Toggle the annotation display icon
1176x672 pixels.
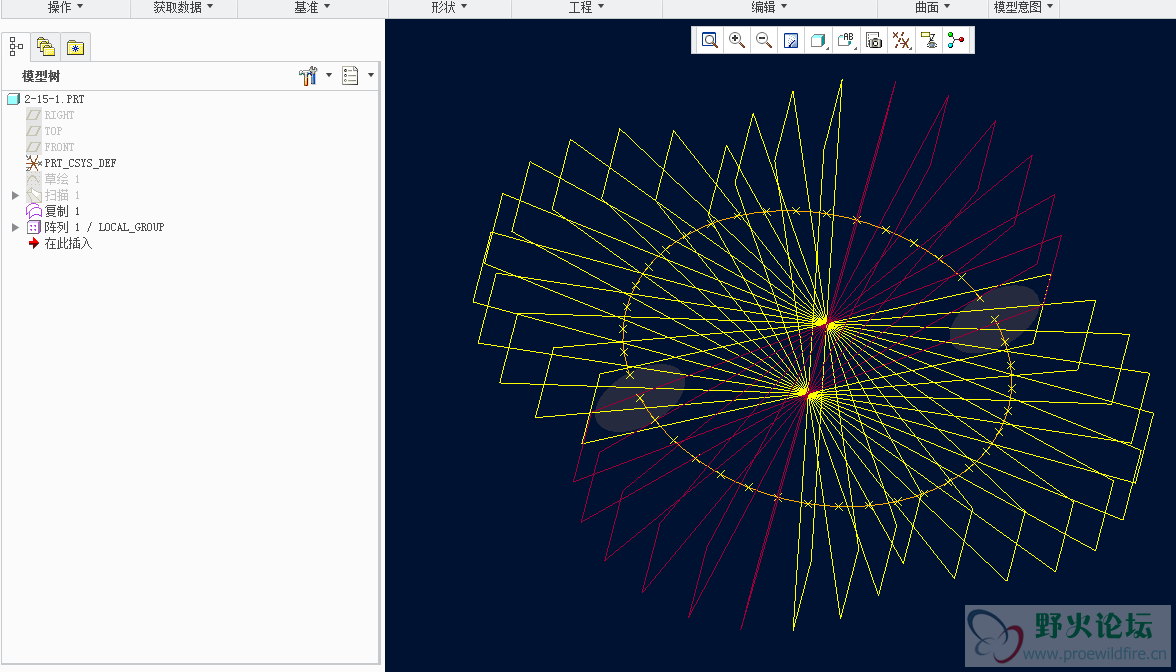pyautogui.click(x=929, y=40)
